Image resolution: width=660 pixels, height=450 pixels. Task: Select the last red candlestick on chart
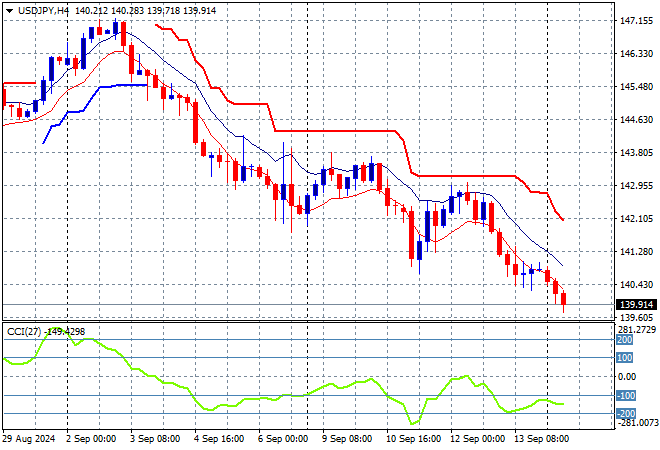(x=564, y=299)
